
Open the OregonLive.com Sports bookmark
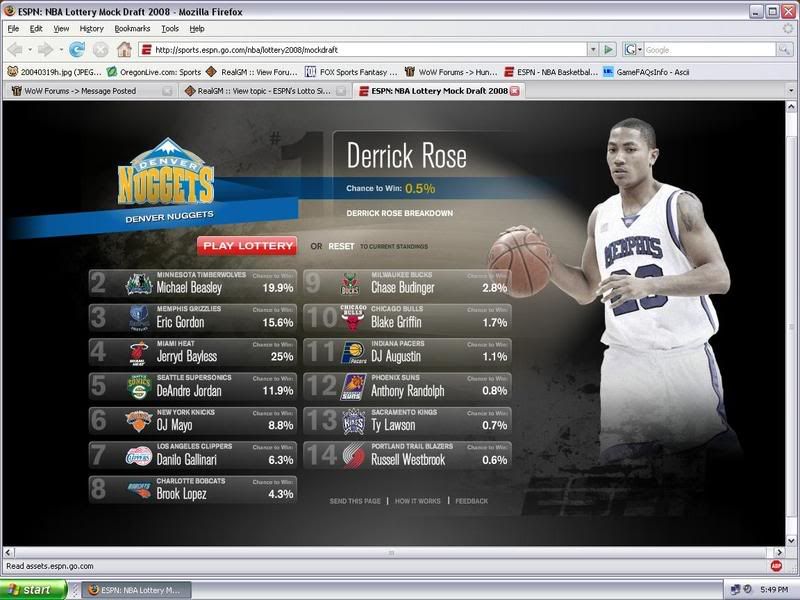click(154, 72)
